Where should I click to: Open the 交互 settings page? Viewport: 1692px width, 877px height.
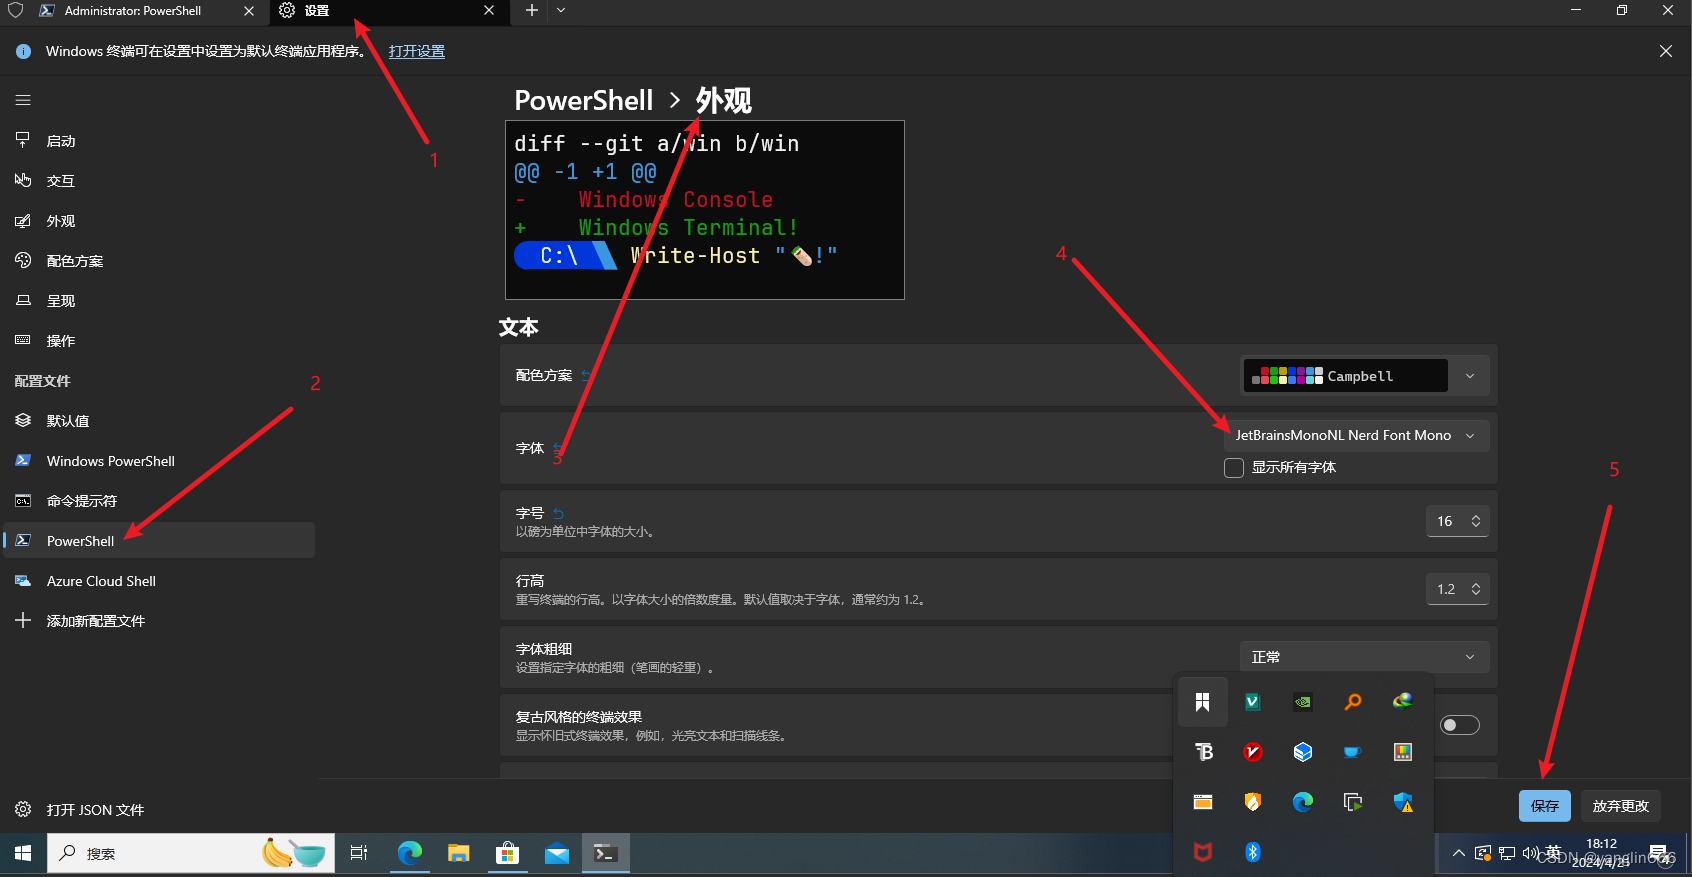coord(160,181)
